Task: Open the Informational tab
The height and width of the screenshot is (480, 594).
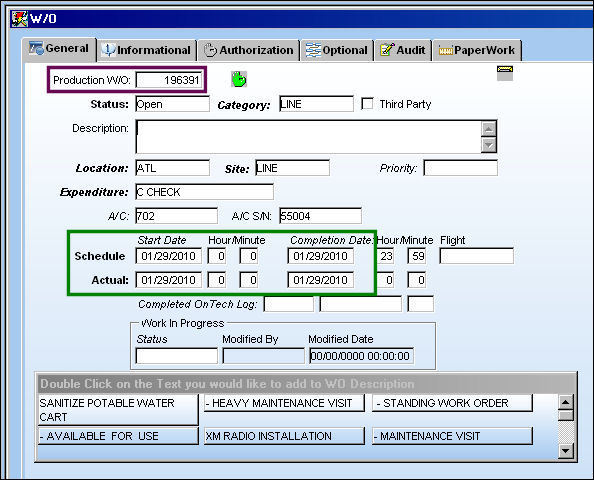Action: click(147, 50)
